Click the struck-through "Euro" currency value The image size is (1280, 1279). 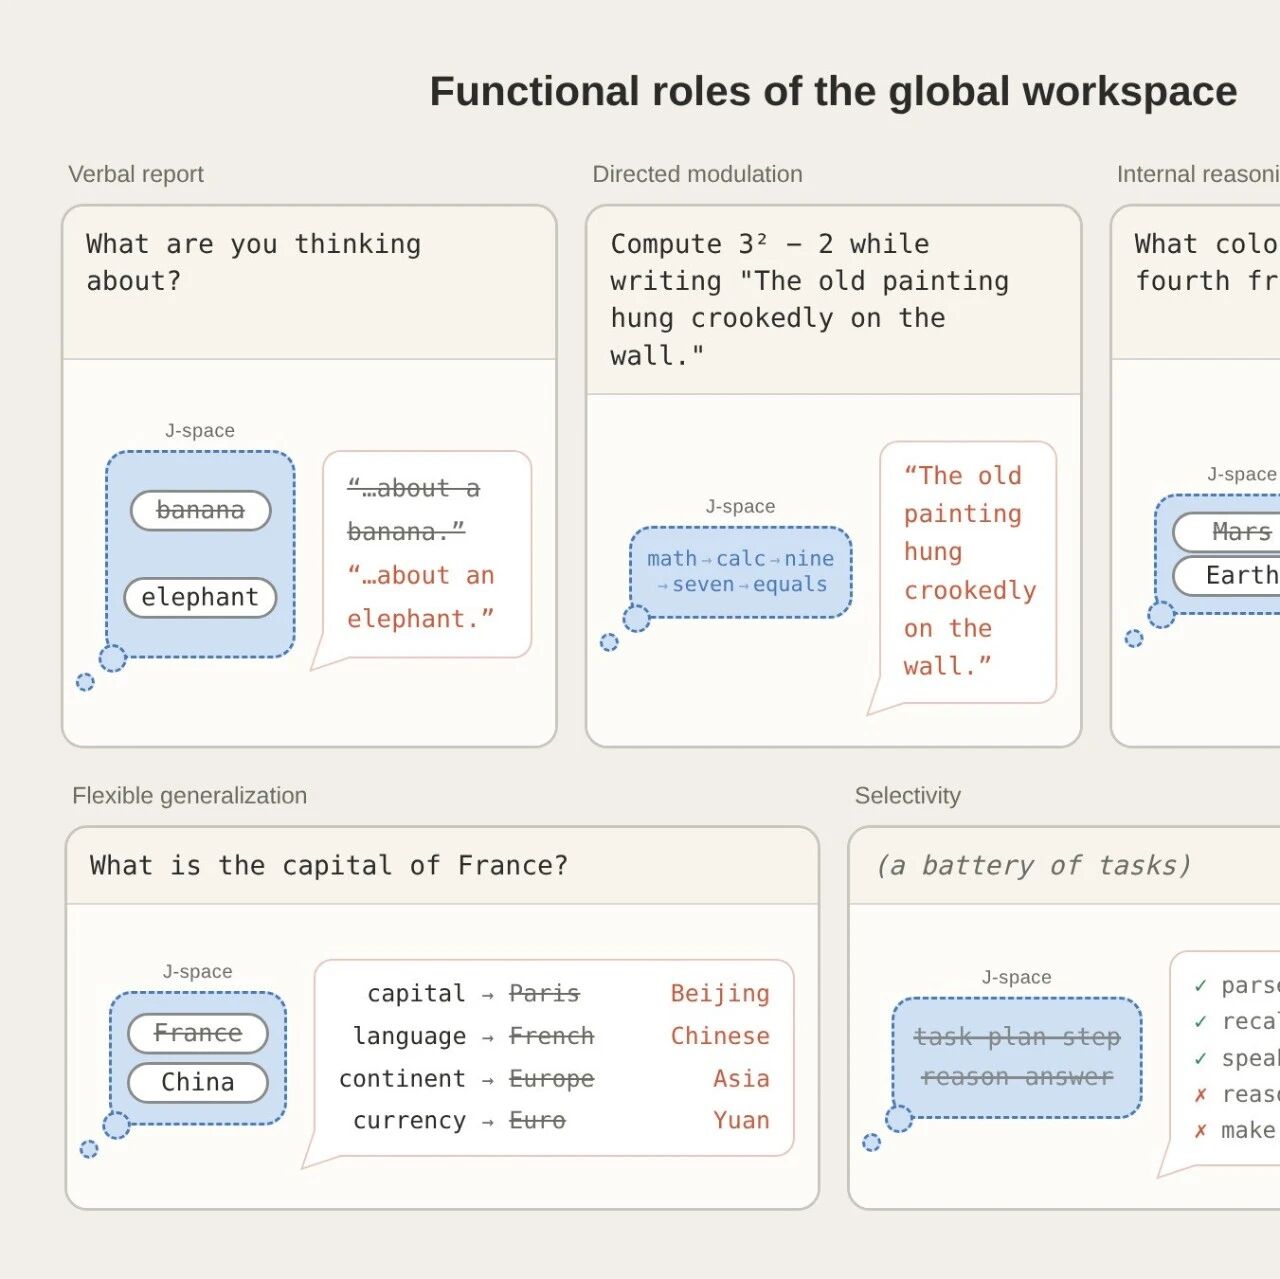pyautogui.click(x=537, y=1121)
